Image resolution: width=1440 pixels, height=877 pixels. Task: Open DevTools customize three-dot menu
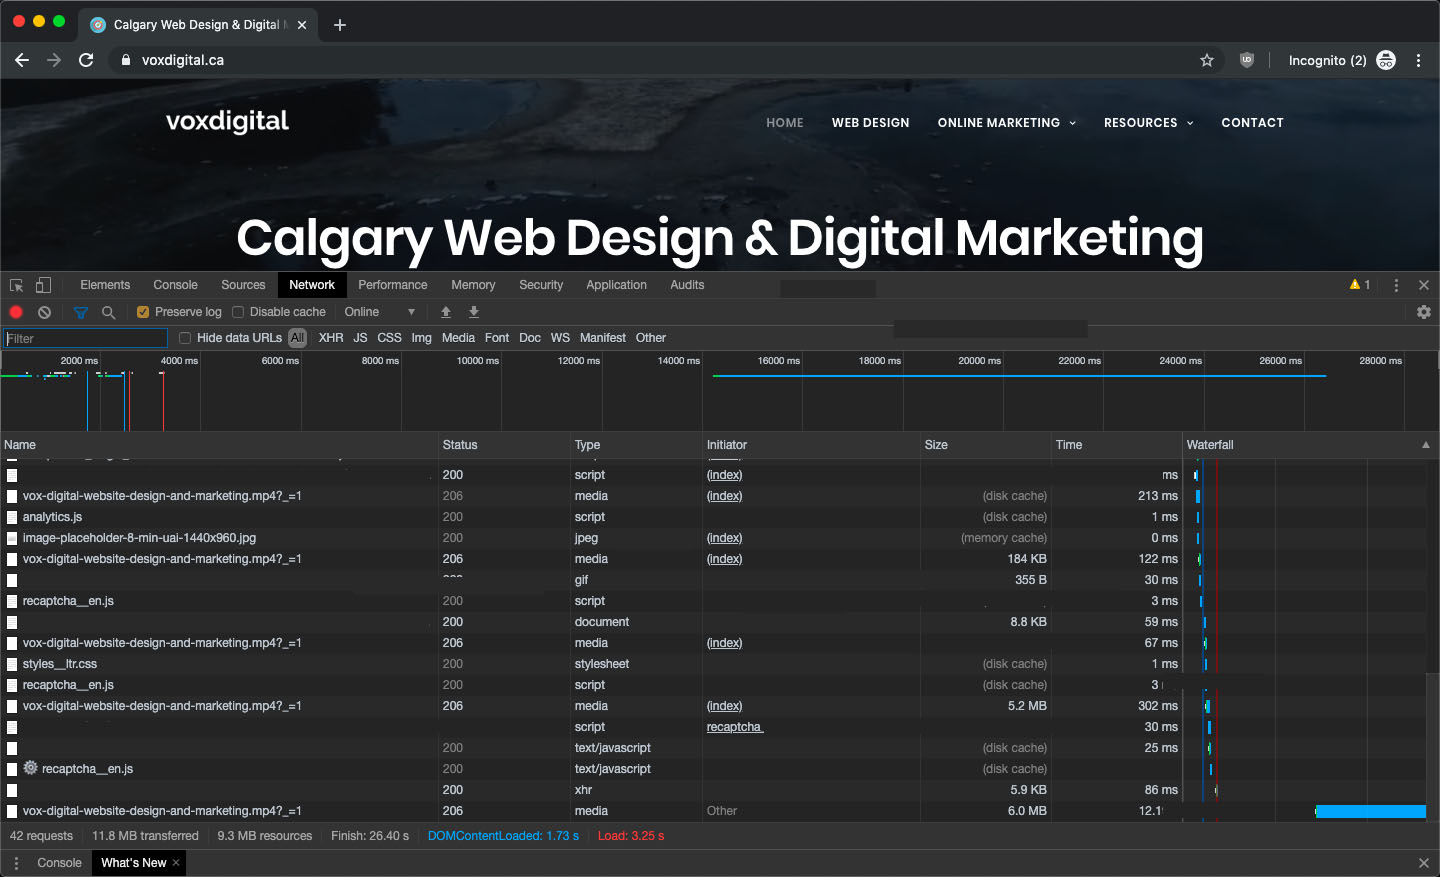tap(1396, 285)
